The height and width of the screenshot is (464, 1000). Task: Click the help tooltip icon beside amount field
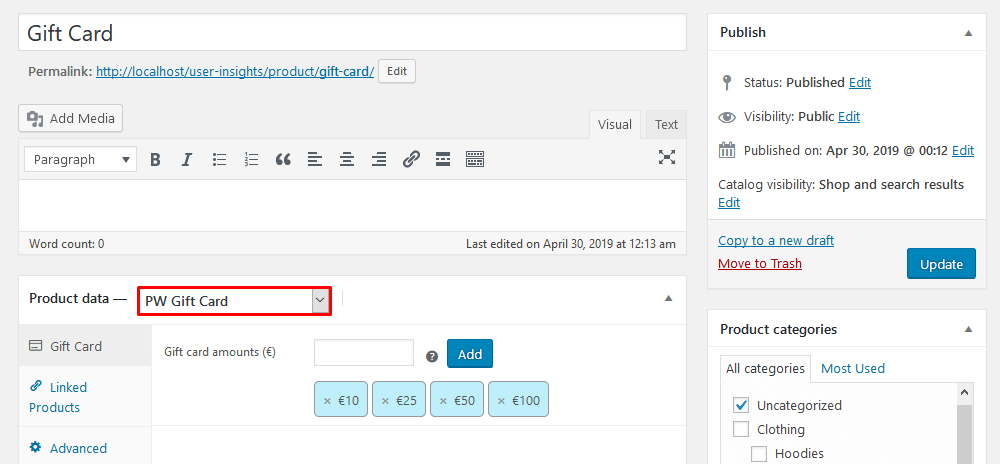coord(432,357)
